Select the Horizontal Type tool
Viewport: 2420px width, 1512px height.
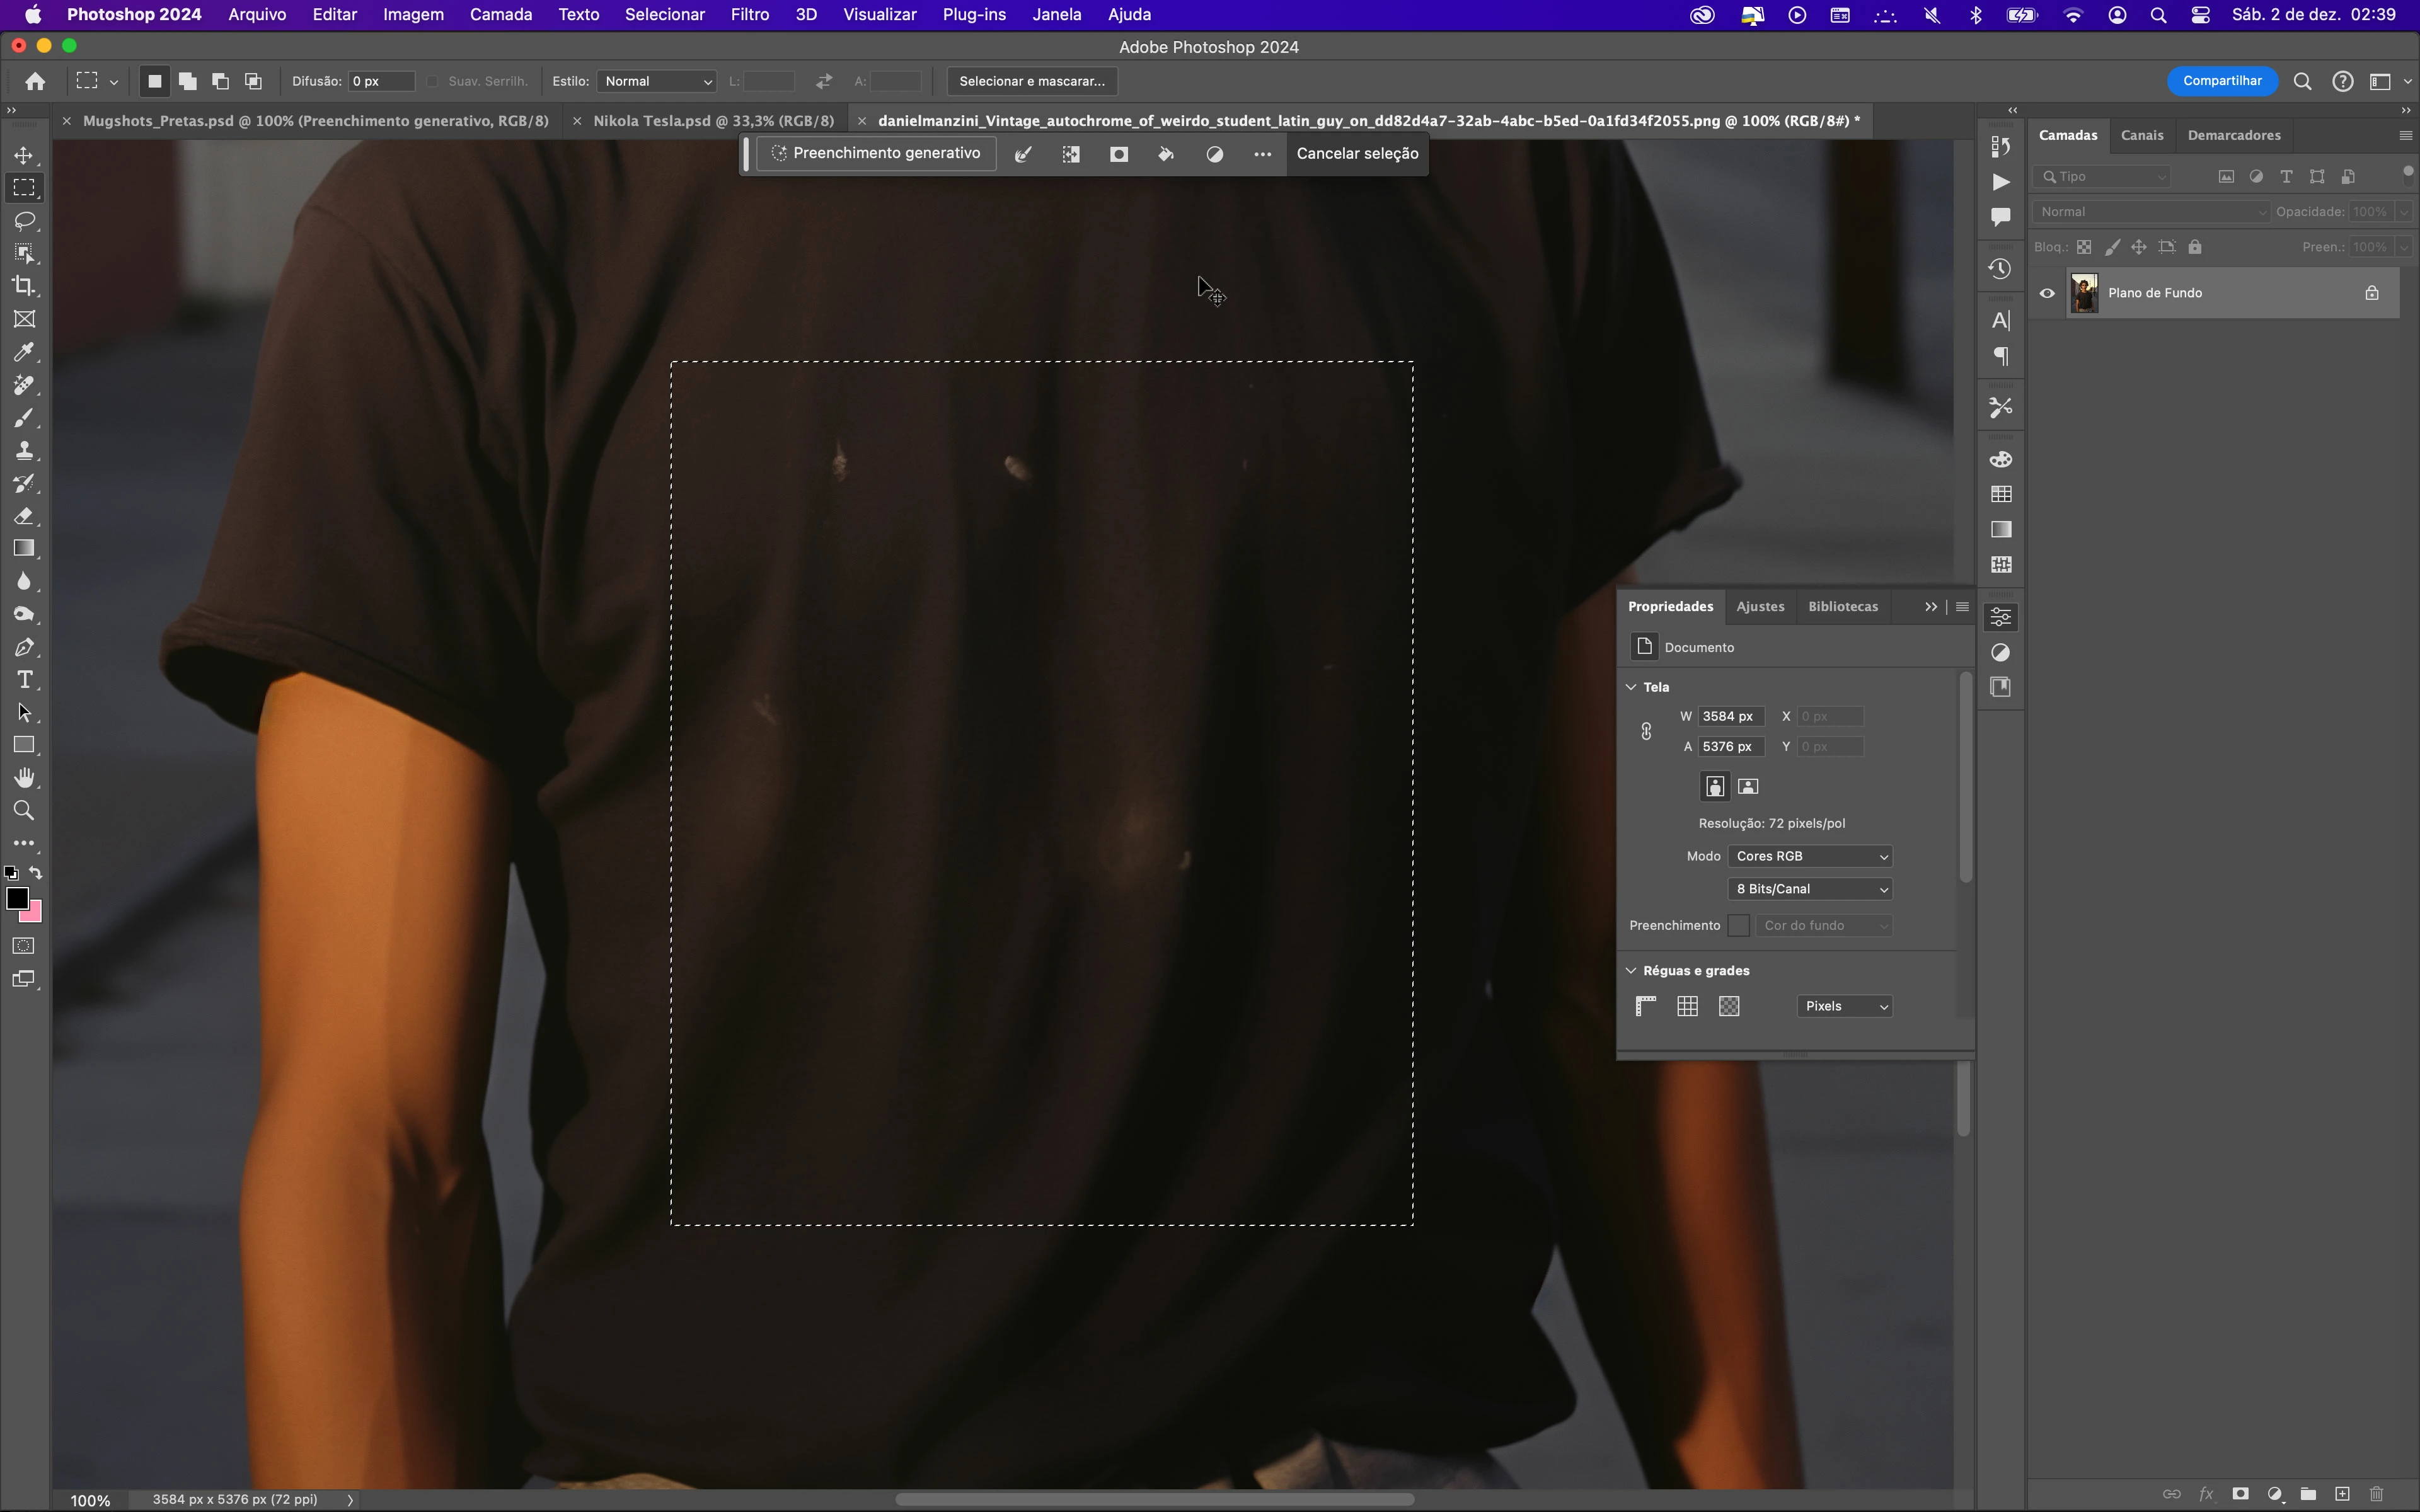click(x=24, y=680)
